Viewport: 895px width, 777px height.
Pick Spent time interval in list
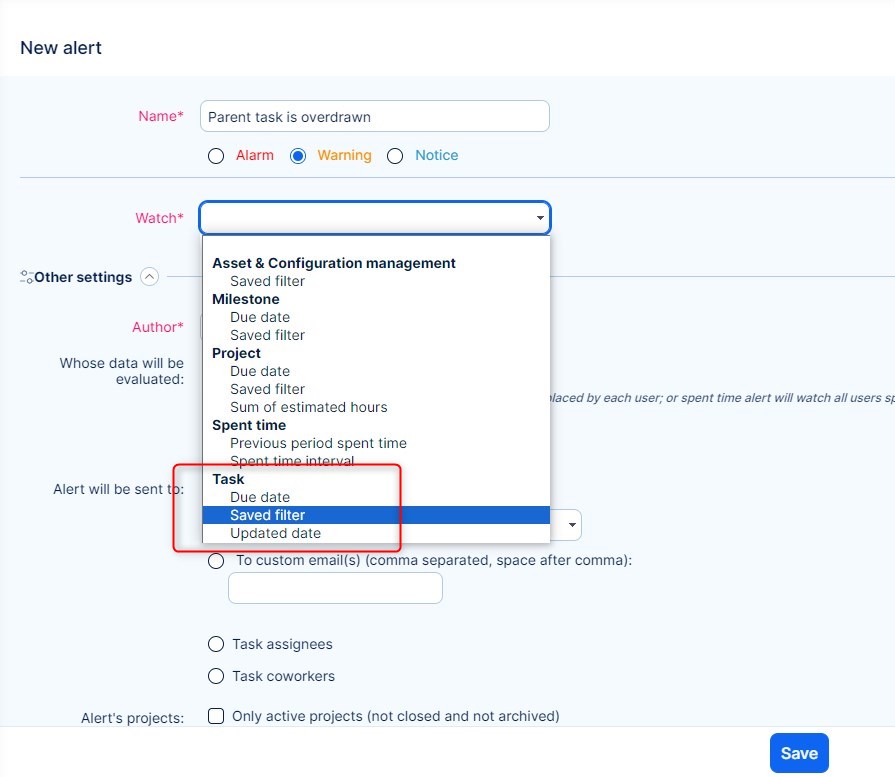click(x=292, y=461)
